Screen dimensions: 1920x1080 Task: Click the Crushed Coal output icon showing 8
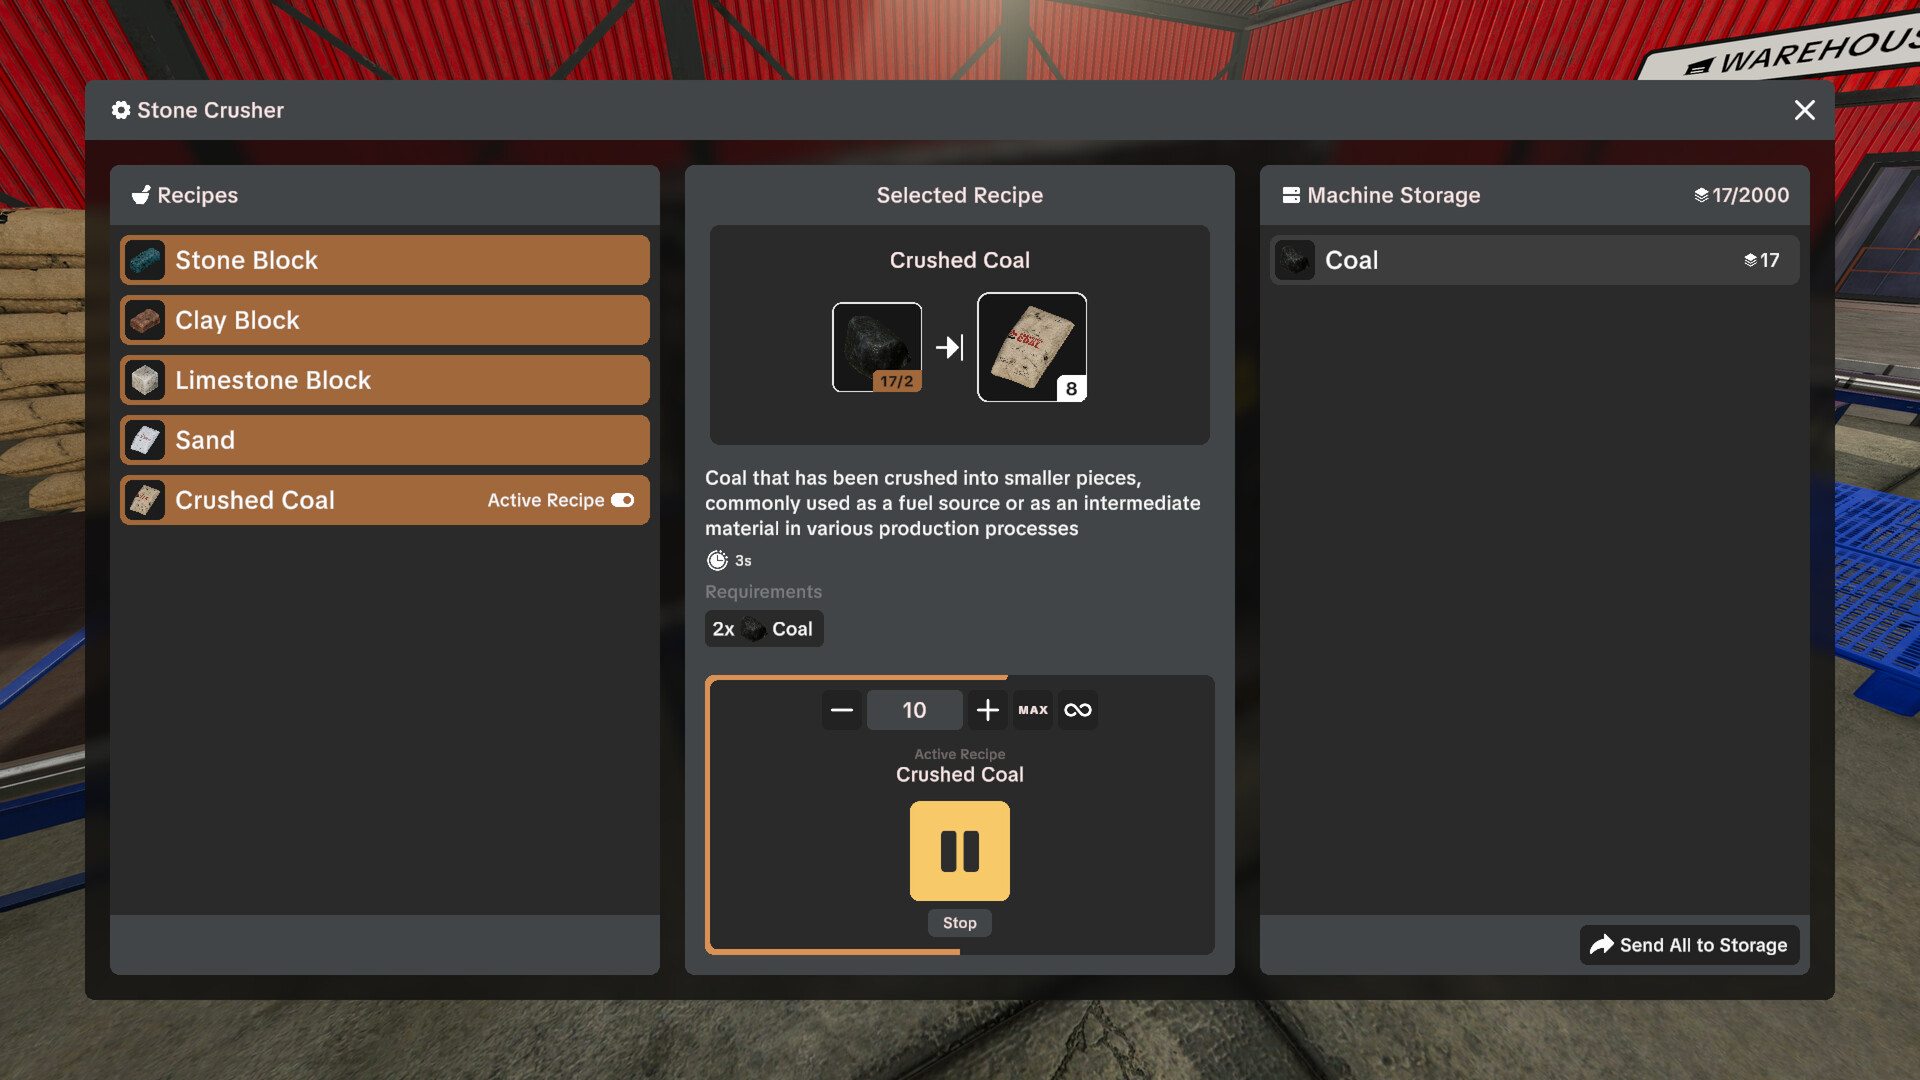1031,347
